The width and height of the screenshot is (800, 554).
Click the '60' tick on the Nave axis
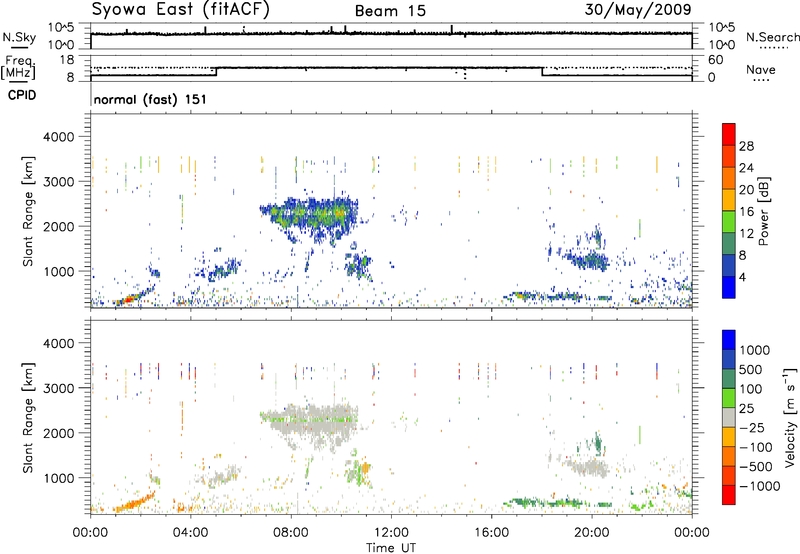coord(715,60)
